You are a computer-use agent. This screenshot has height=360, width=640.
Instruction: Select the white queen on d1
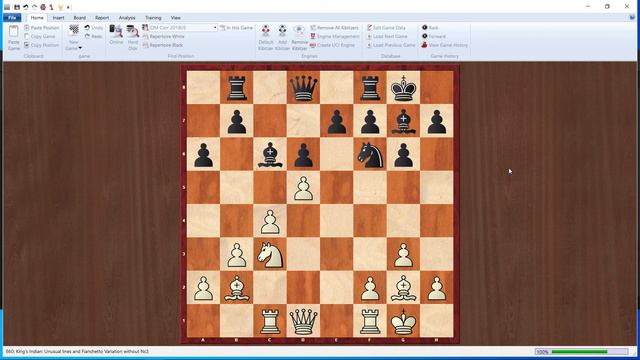pyautogui.click(x=303, y=321)
